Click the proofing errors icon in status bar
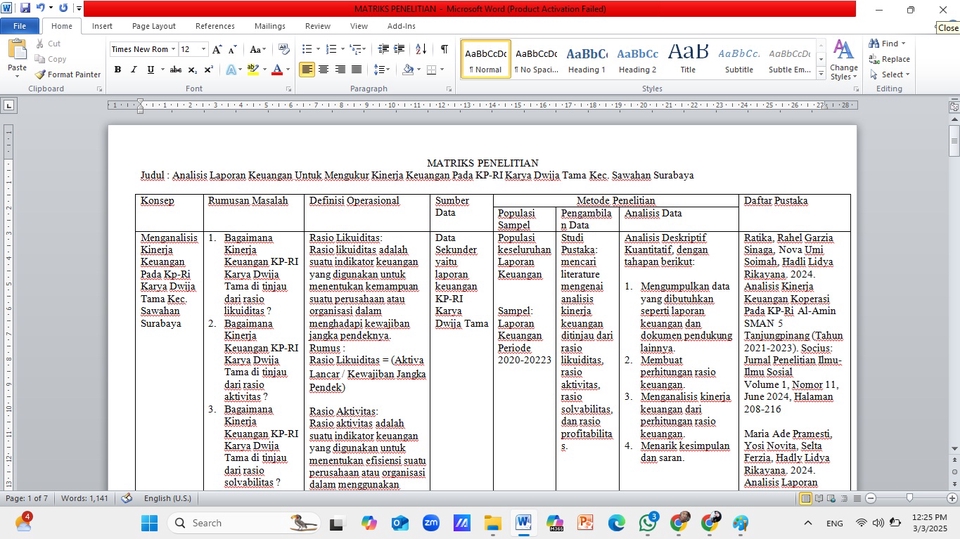960x539 pixels. pyautogui.click(x=127, y=498)
